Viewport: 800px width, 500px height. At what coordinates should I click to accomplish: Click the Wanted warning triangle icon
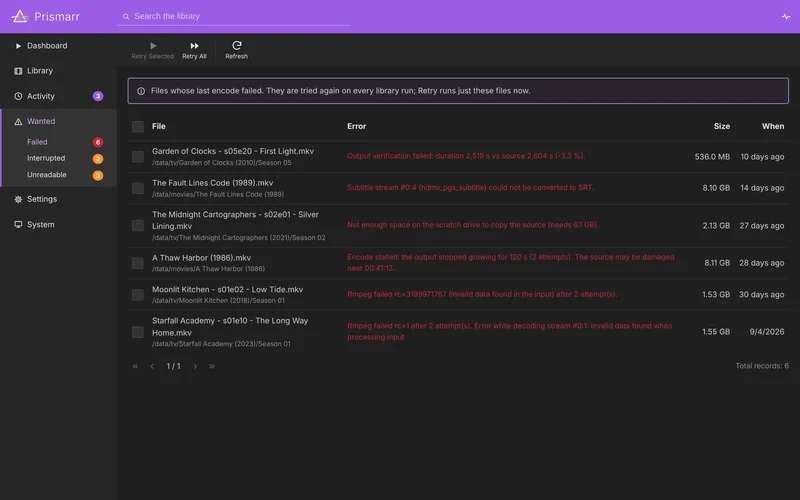(x=18, y=121)
